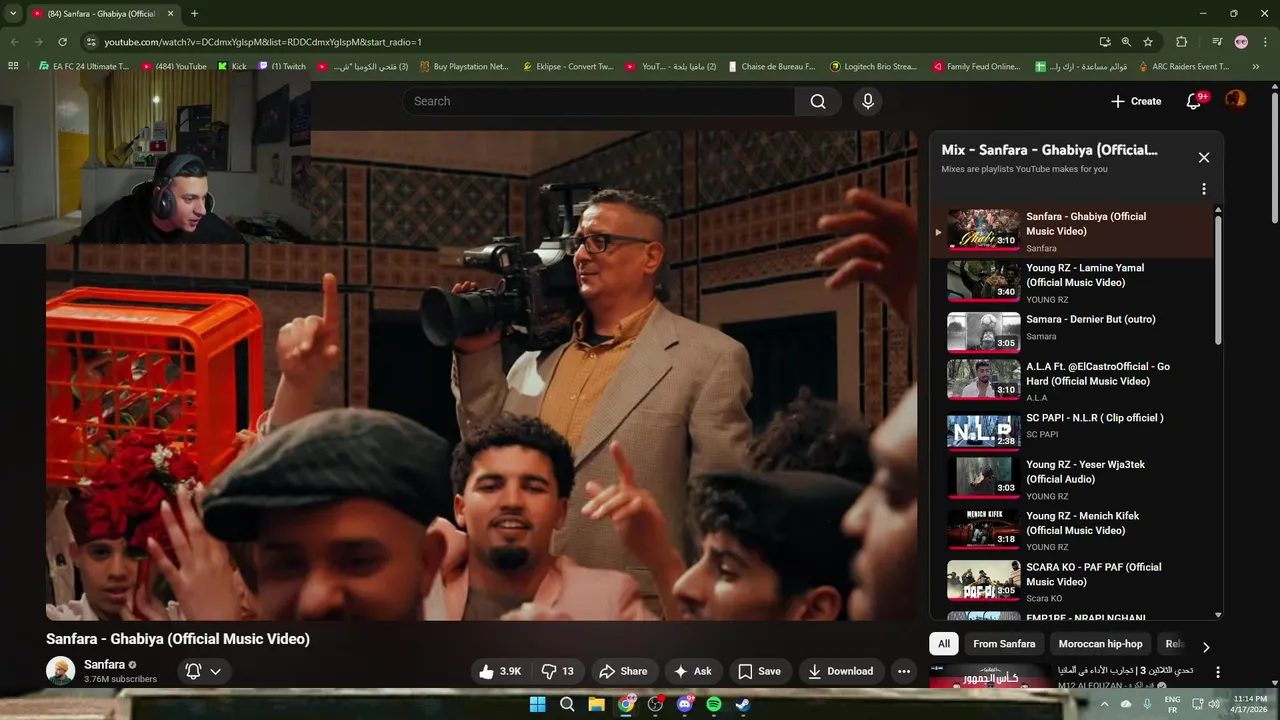Show hidden system tray icons
The height and width of the screenshot is (720, 1280).
(1106, 704)
